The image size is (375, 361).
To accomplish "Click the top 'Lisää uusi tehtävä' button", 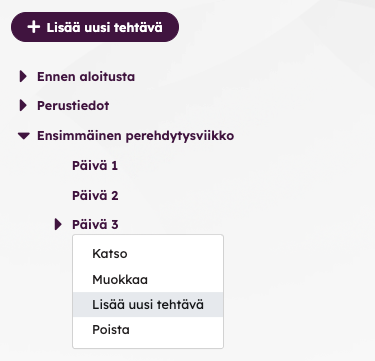I will pyautogui.click(x=95, y=27).
